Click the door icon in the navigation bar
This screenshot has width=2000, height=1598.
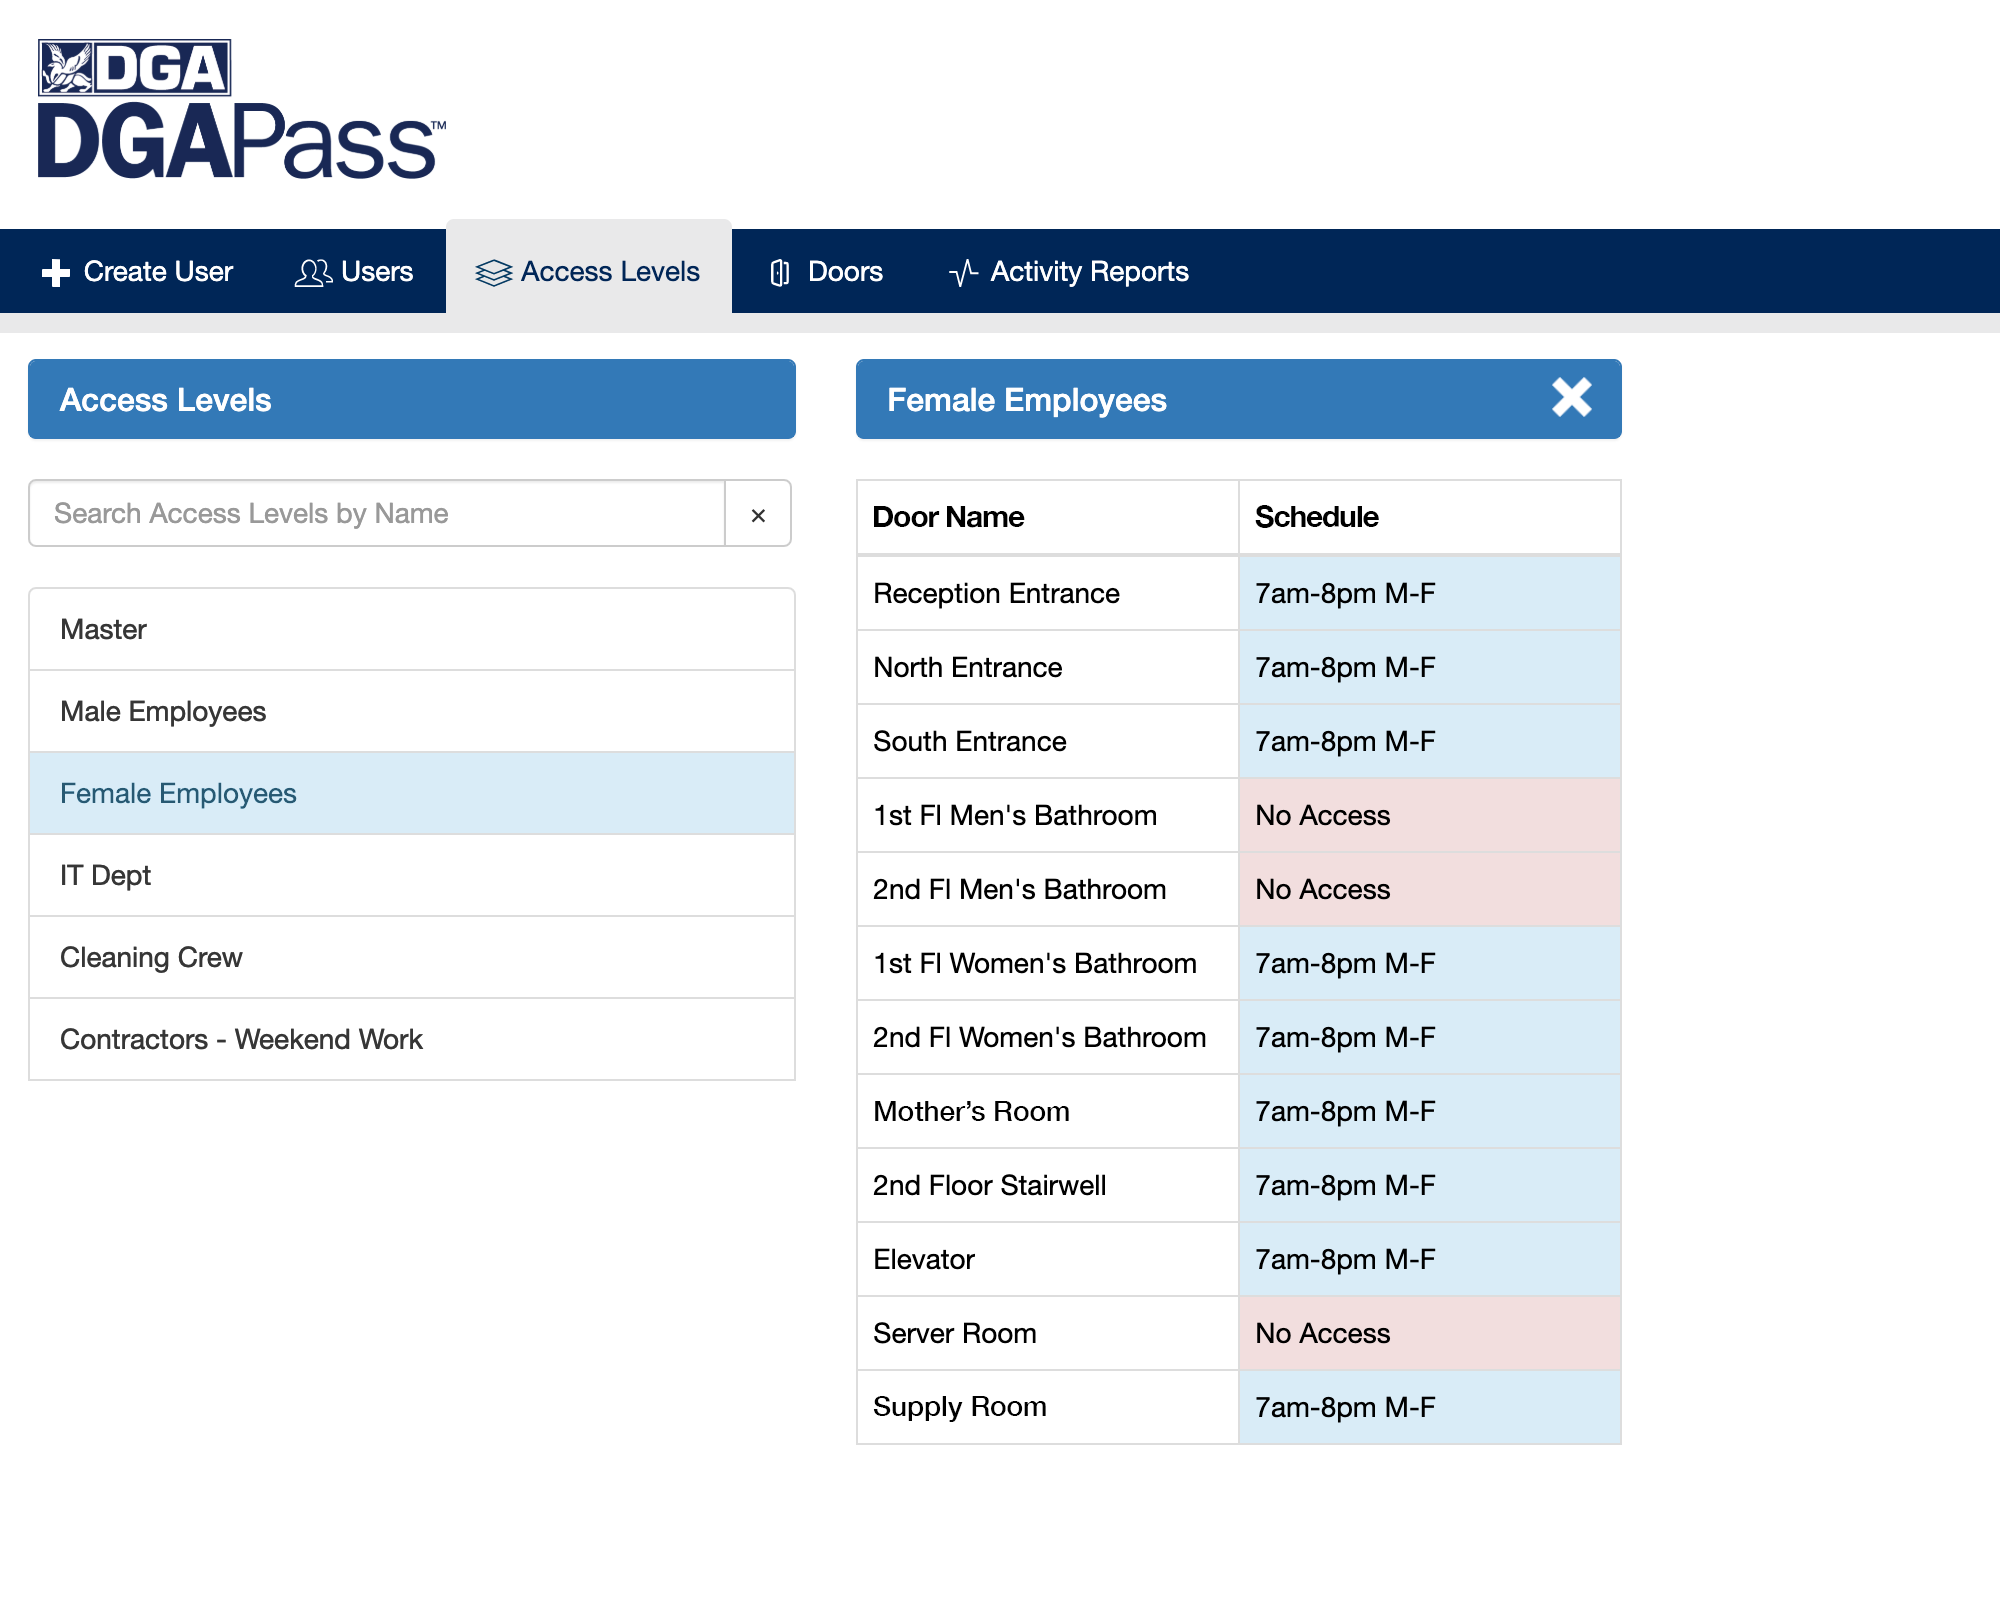[x=782, y=270]
